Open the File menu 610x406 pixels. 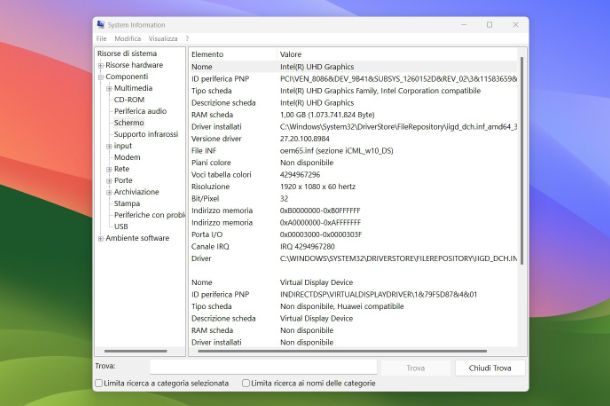point(101,38)
